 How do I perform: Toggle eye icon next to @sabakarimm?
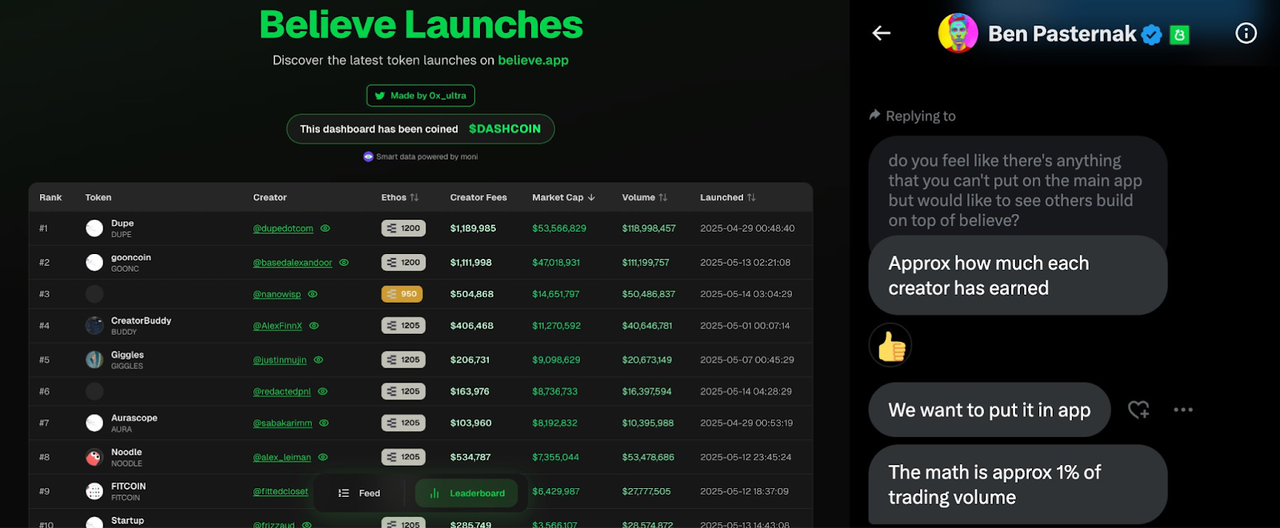pyautogui.click(x=323, y=423)
